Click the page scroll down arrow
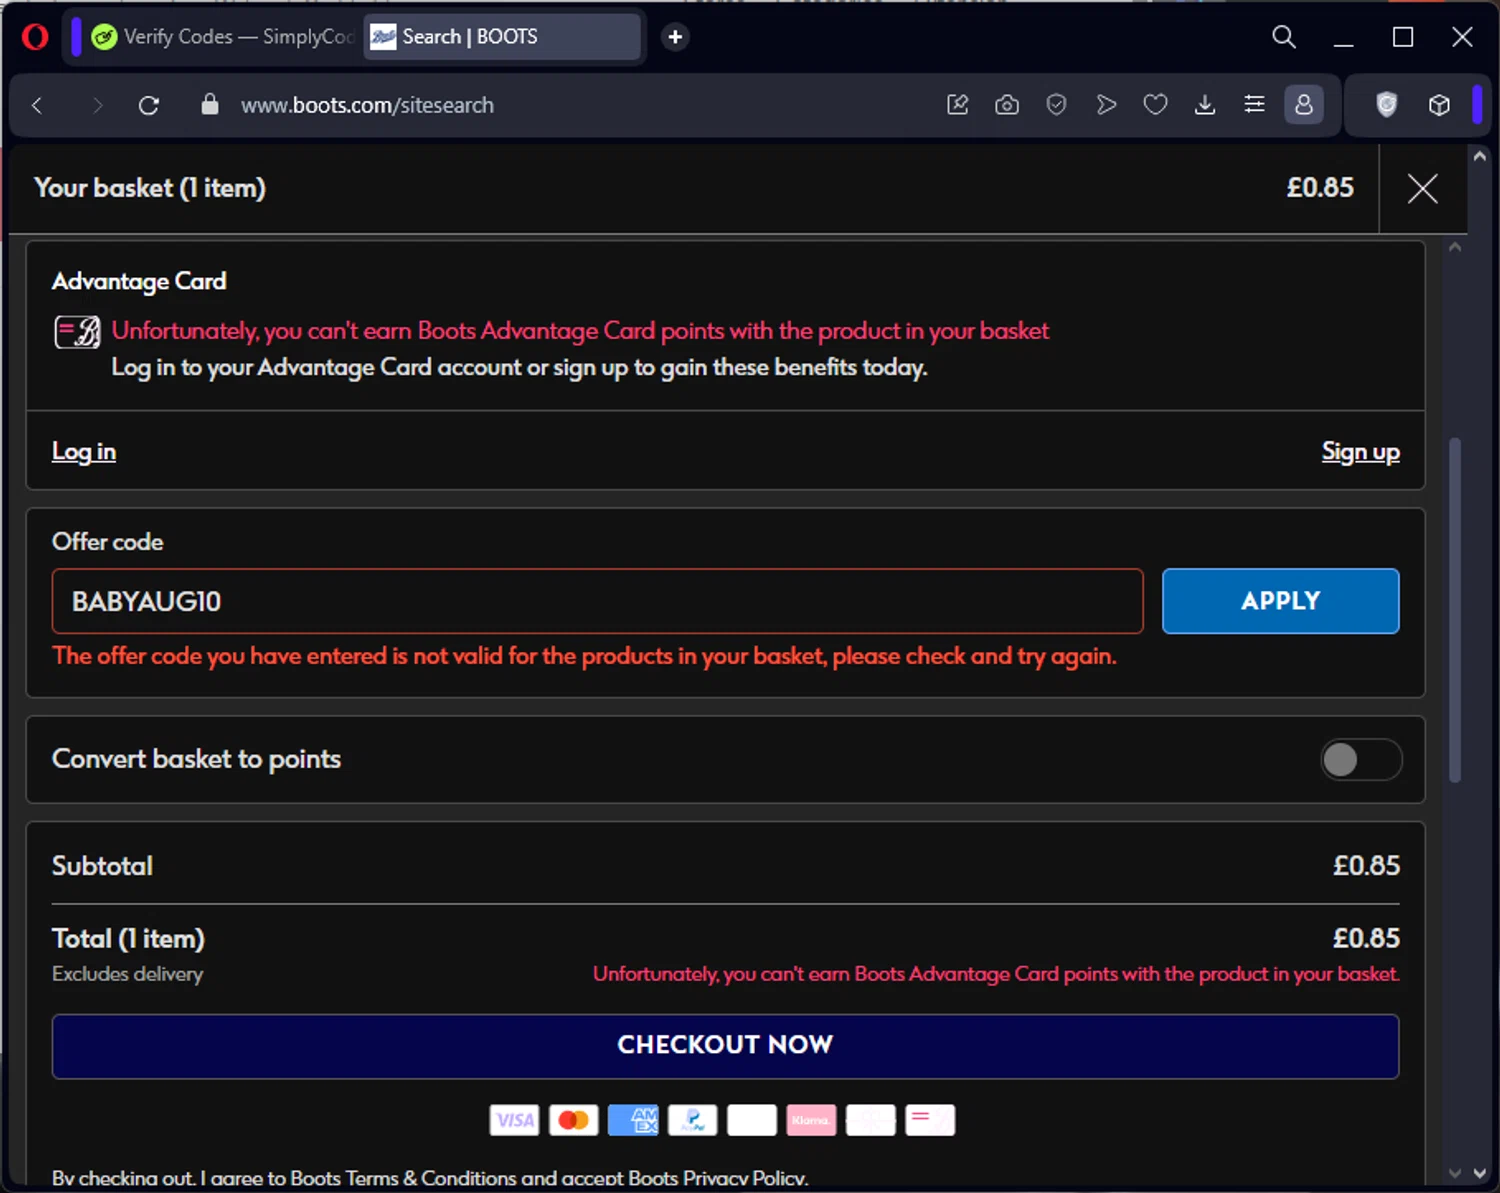The image size is (1500, 1193). click(x=1479, y=1174)
